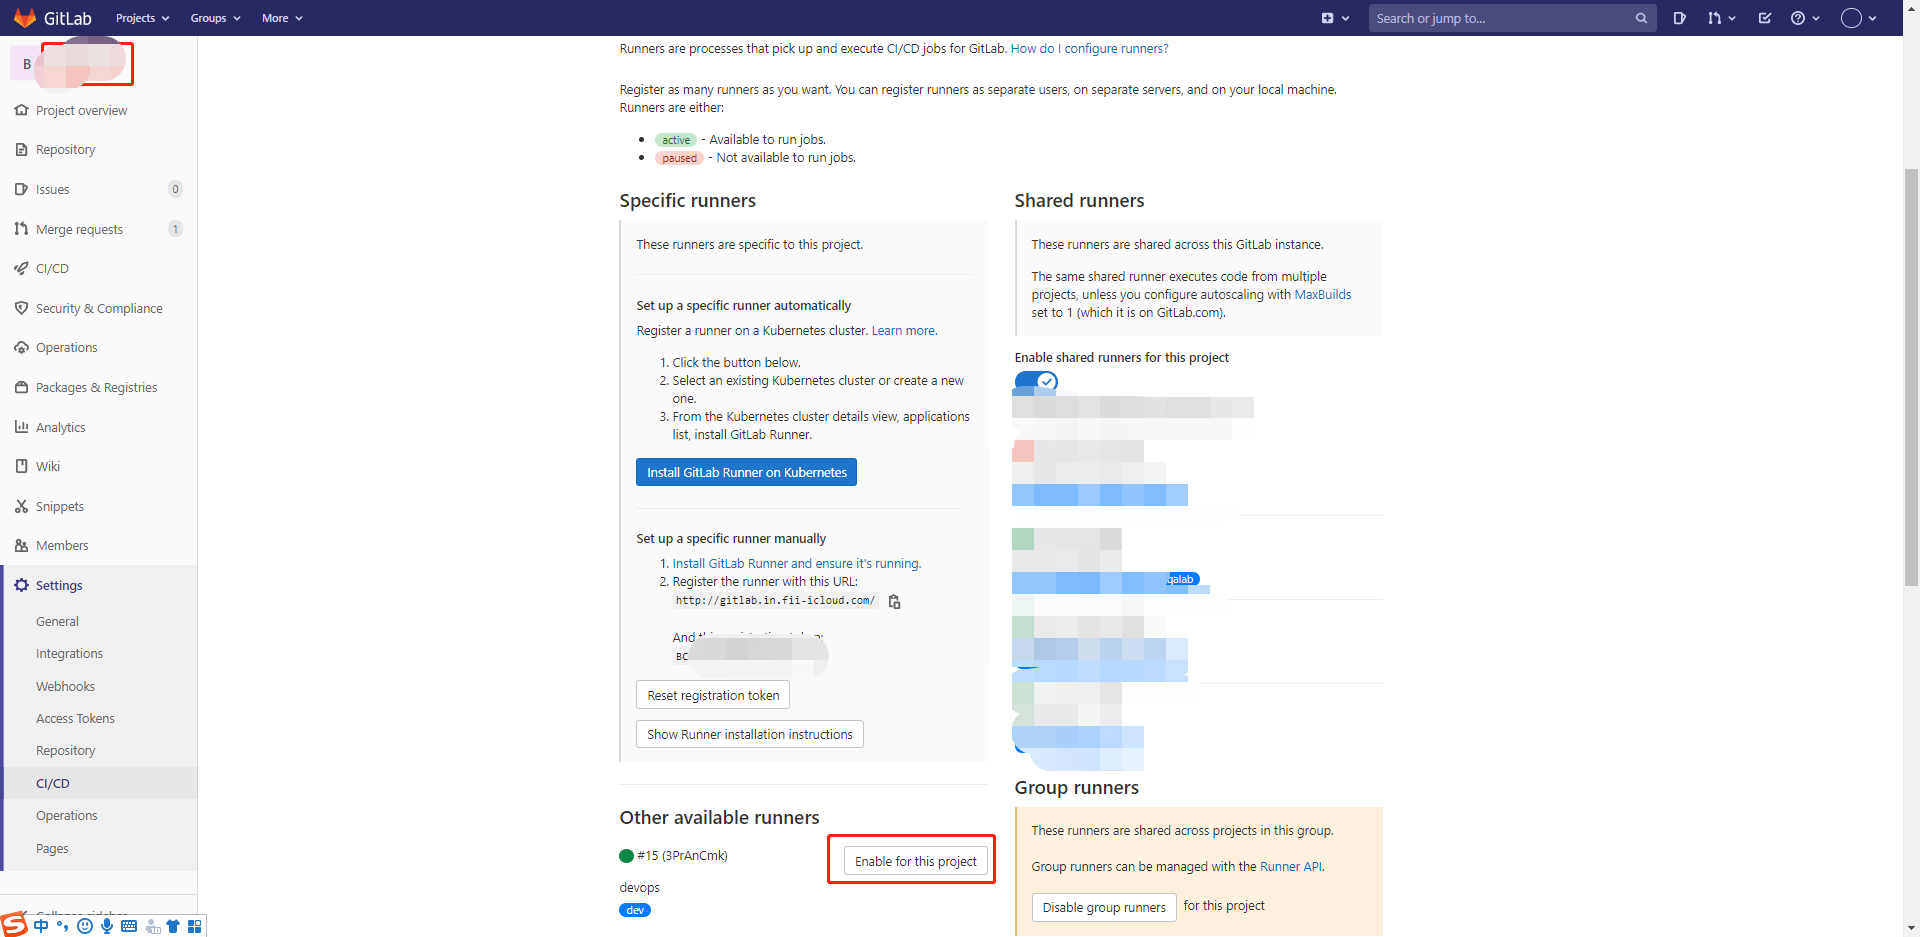Enable runner #15 for this project
This screenshot has width=1920, height=937.
coord(914,860)
